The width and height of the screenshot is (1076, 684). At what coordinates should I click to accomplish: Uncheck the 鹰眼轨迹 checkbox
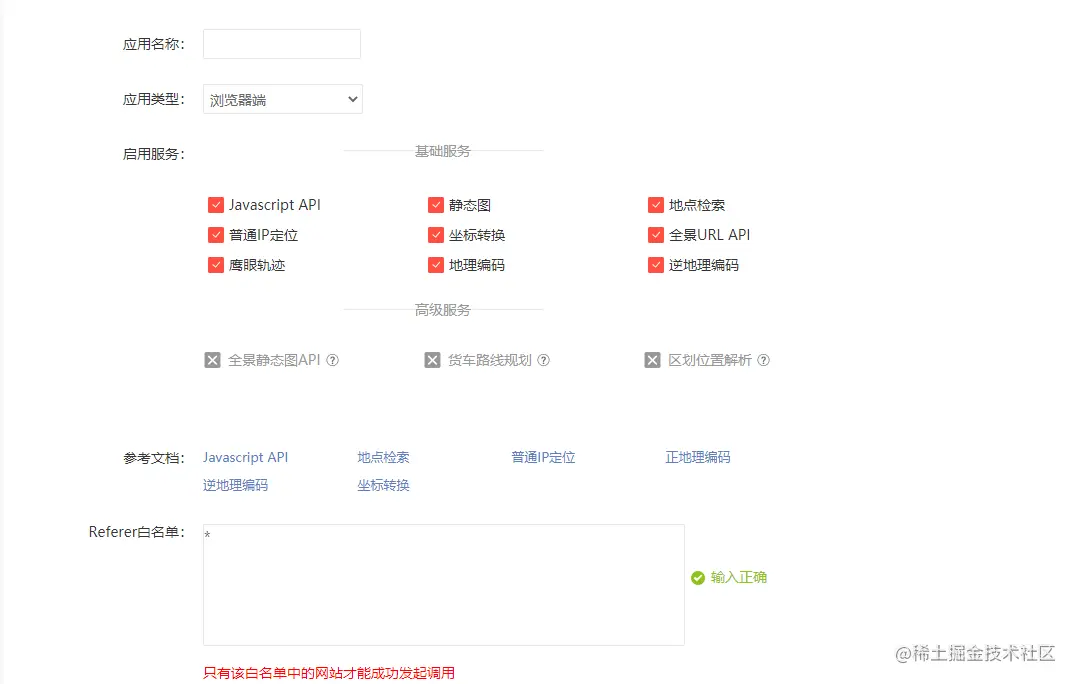[216, 264]
